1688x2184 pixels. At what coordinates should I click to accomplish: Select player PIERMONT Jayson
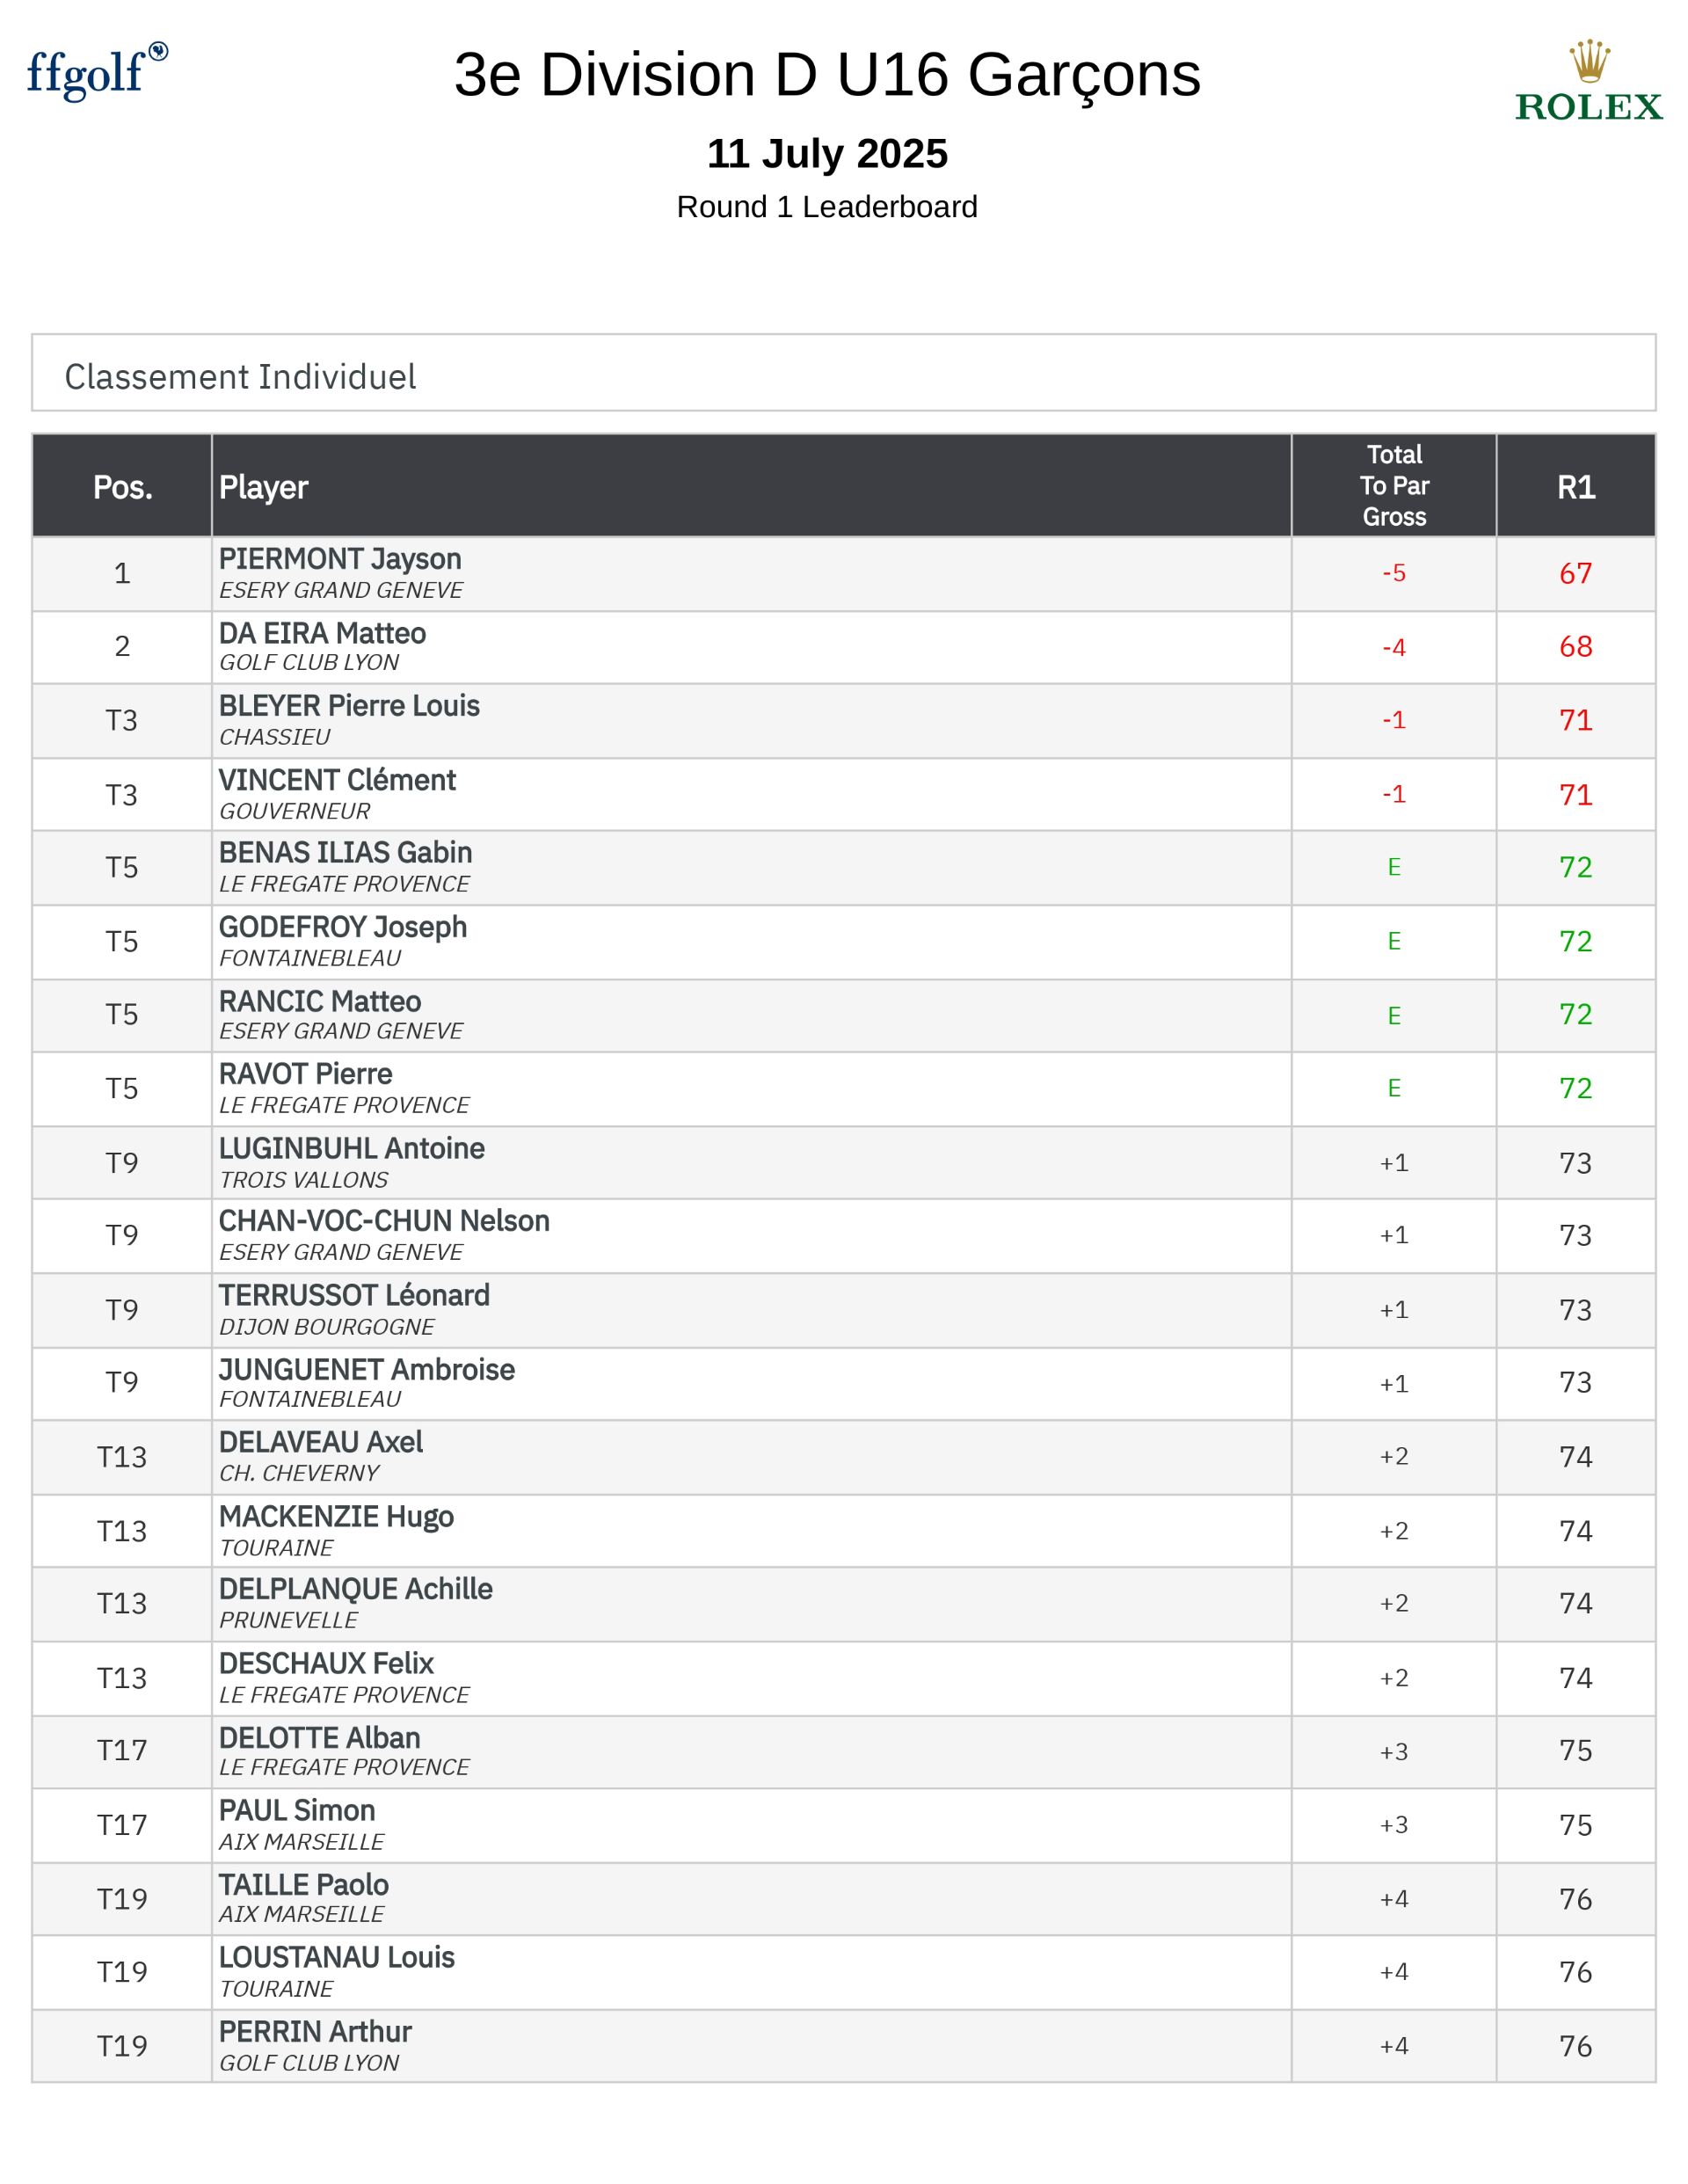(340, 559)
